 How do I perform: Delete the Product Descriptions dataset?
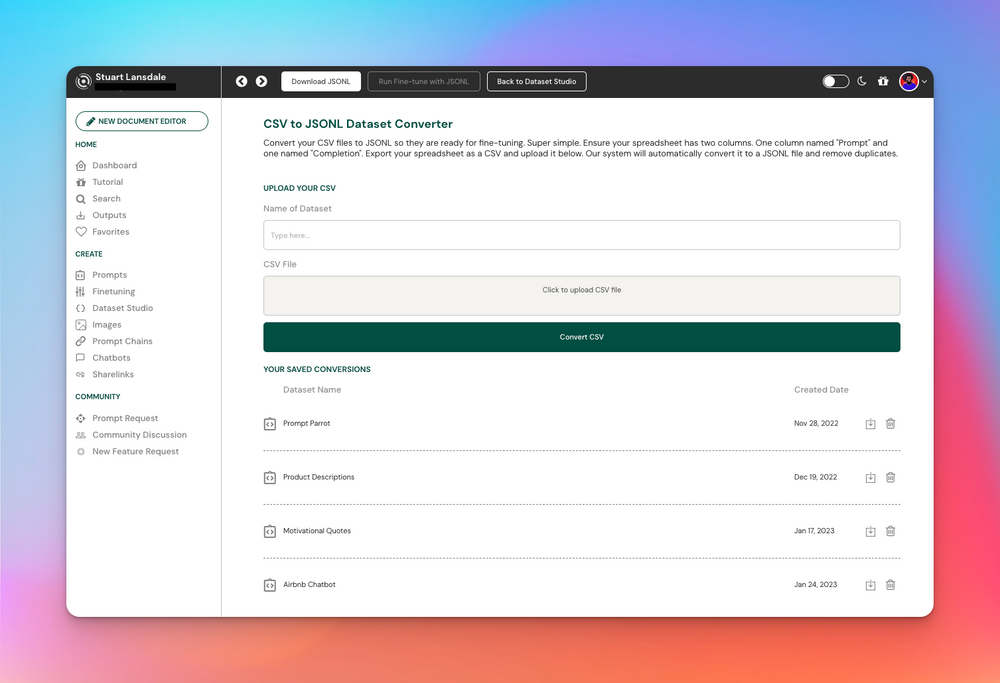click(x=891, y=477)
